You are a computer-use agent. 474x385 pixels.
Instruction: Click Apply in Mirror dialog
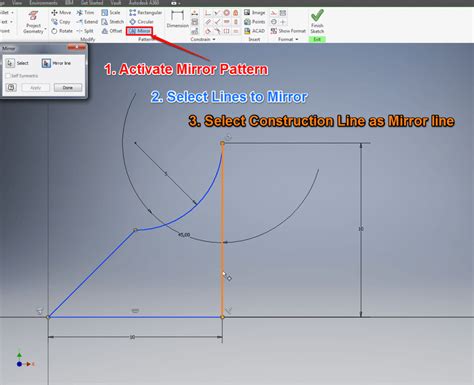[x=35, y=88]
